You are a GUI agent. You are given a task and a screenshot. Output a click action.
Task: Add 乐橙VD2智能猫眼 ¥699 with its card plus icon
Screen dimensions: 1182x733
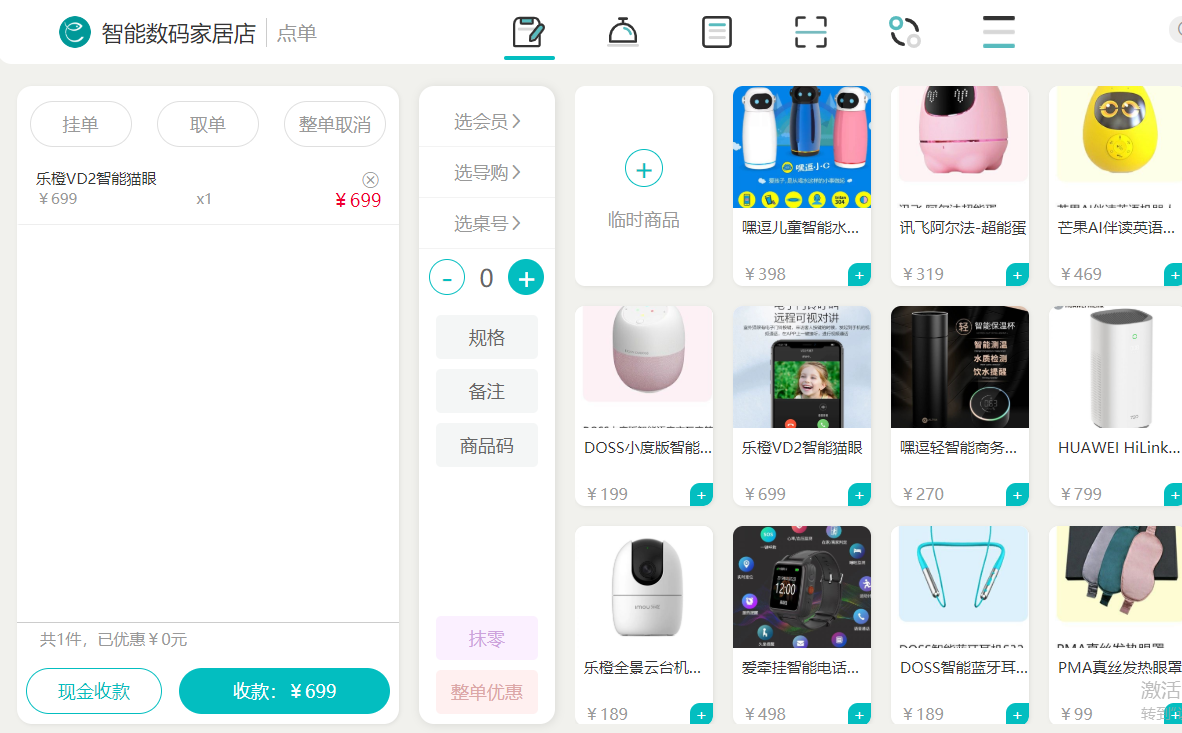tap(859, 495)
